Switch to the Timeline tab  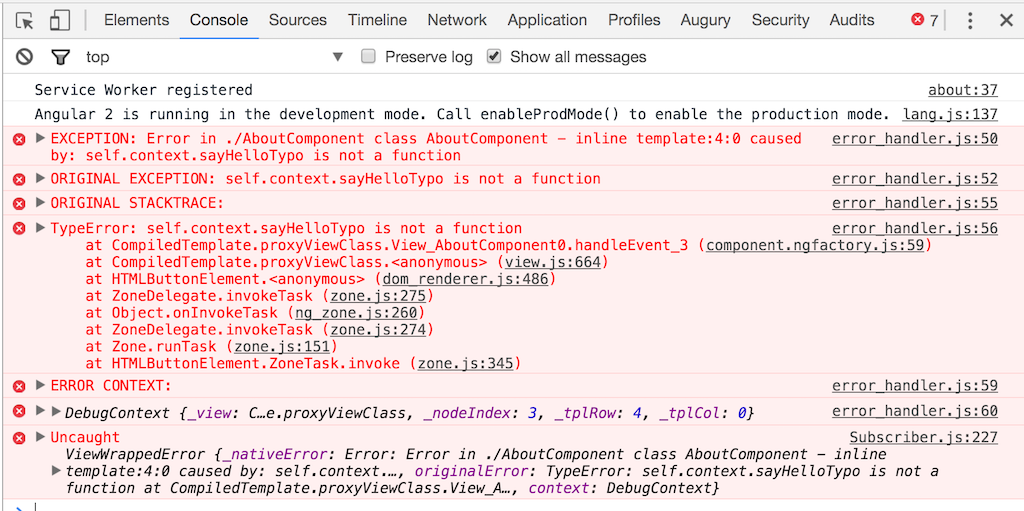coord(377,20)
